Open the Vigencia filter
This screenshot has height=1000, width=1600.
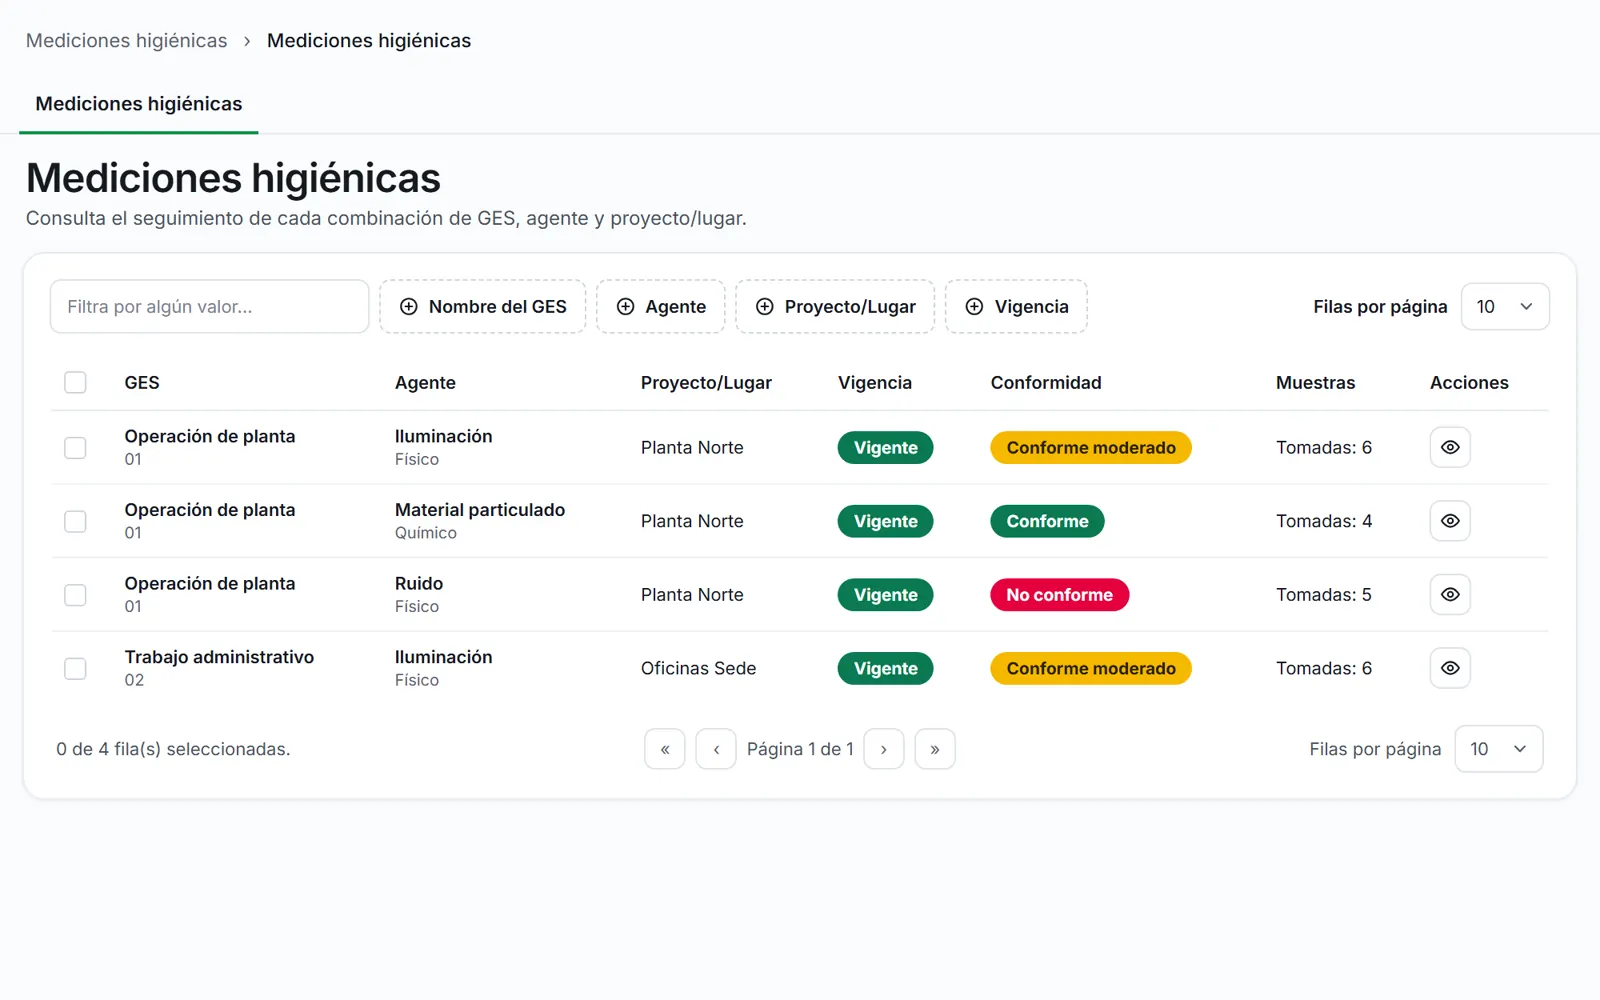(x=1017, y=307)
